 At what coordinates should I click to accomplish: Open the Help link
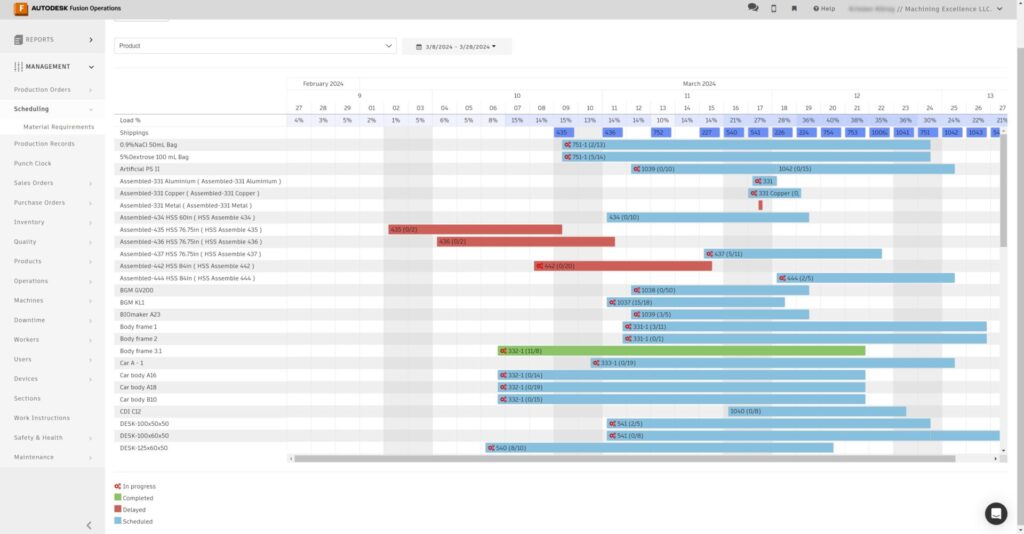point(824,8)
